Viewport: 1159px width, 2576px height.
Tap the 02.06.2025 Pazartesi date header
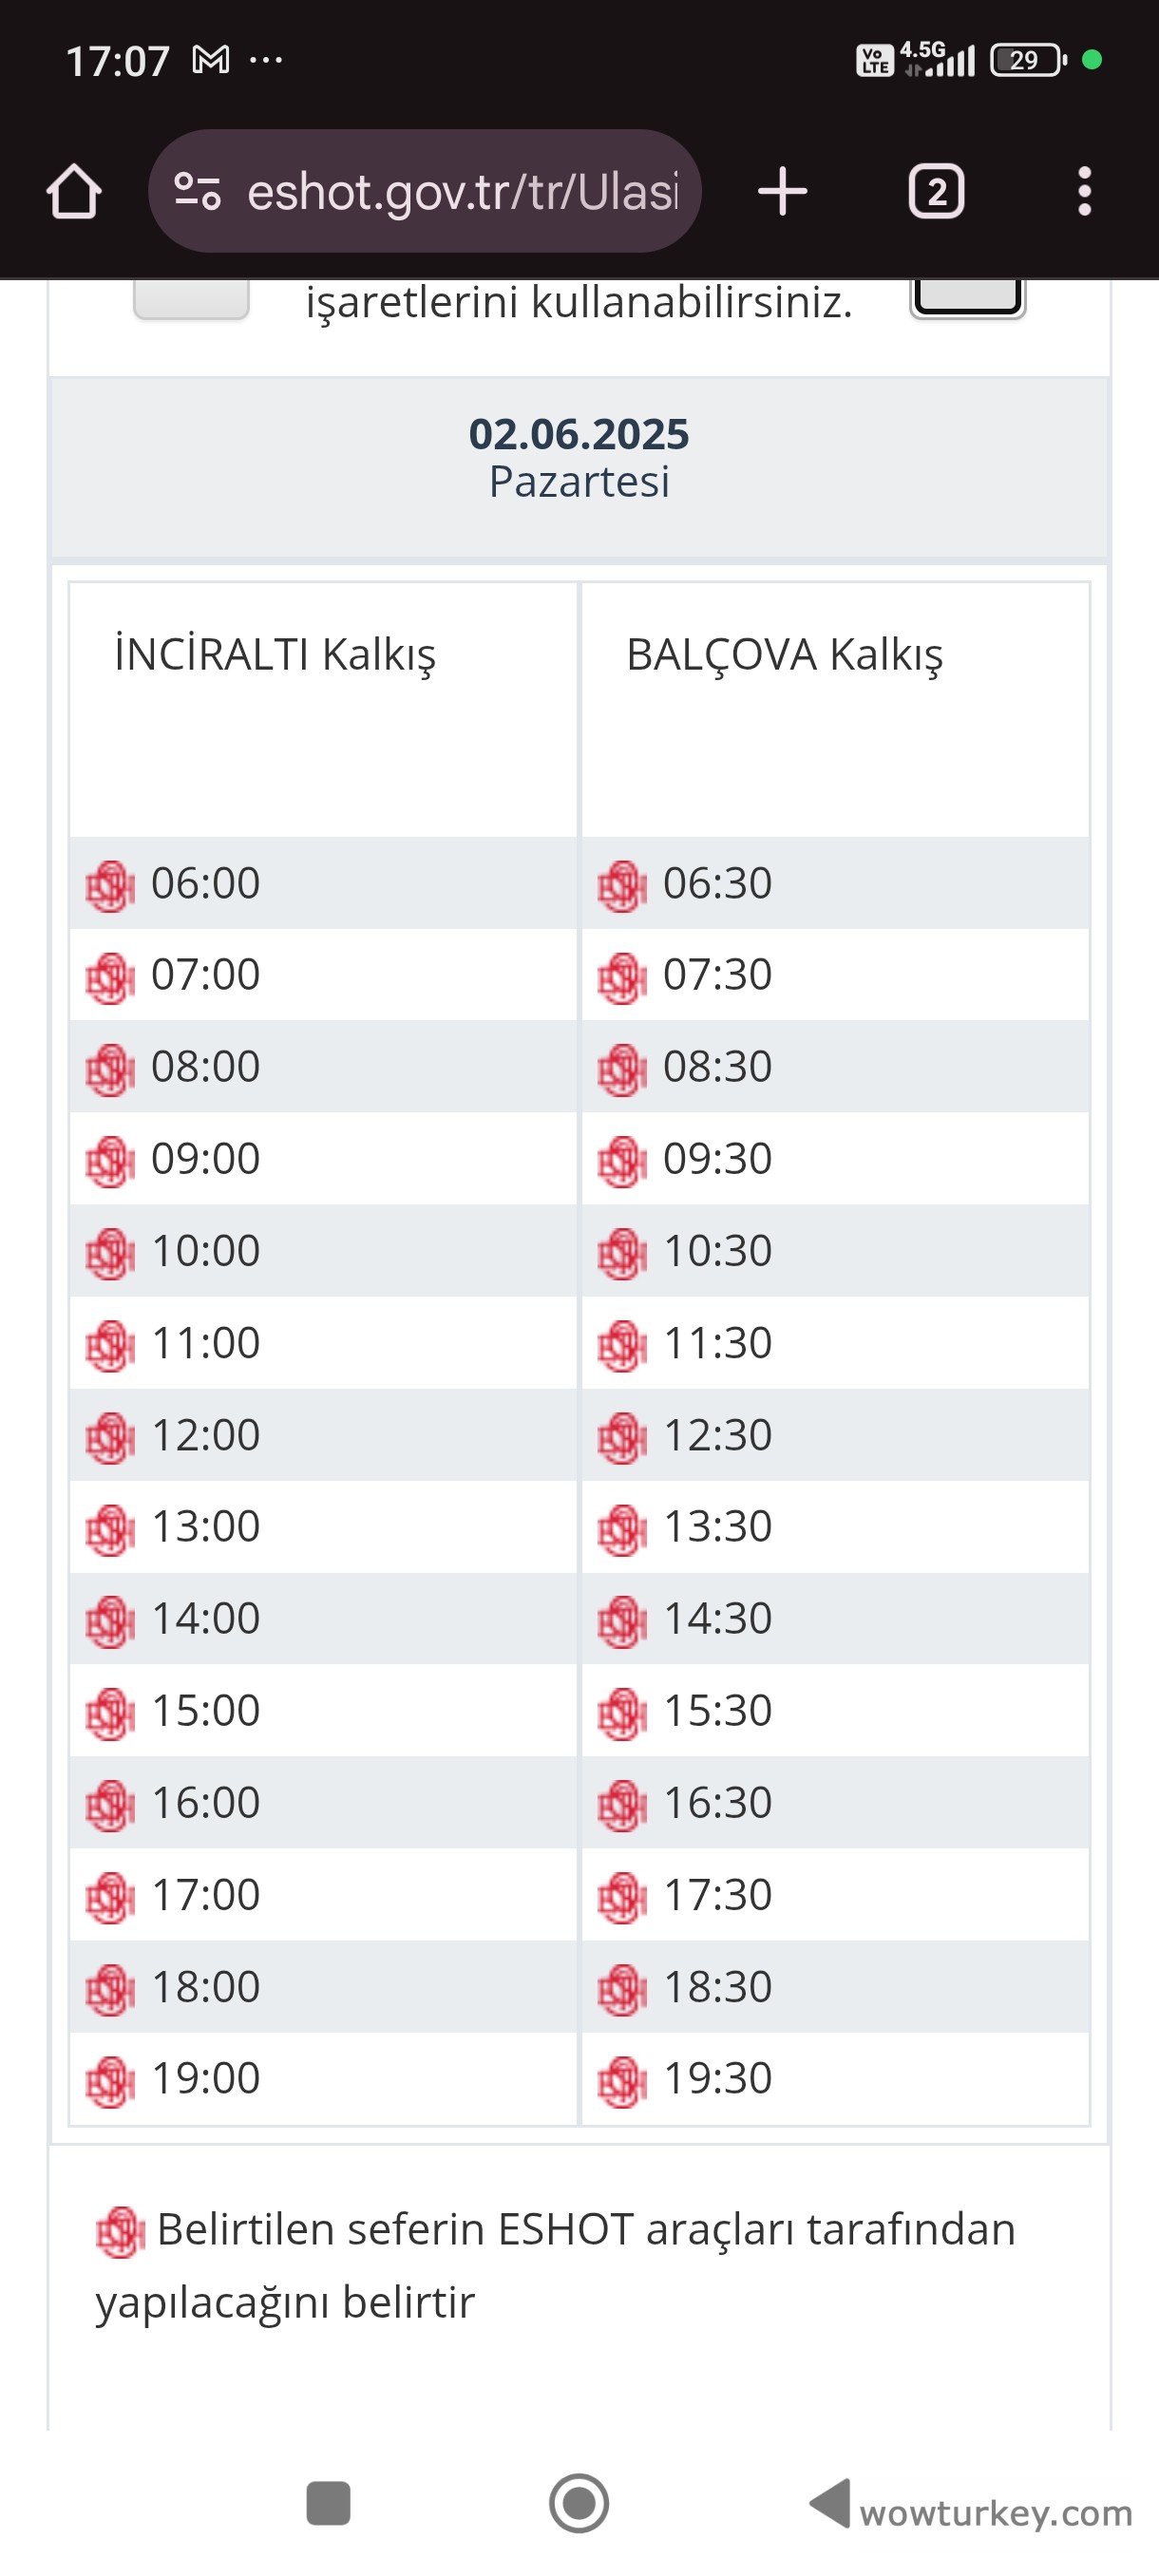(579, 458)
